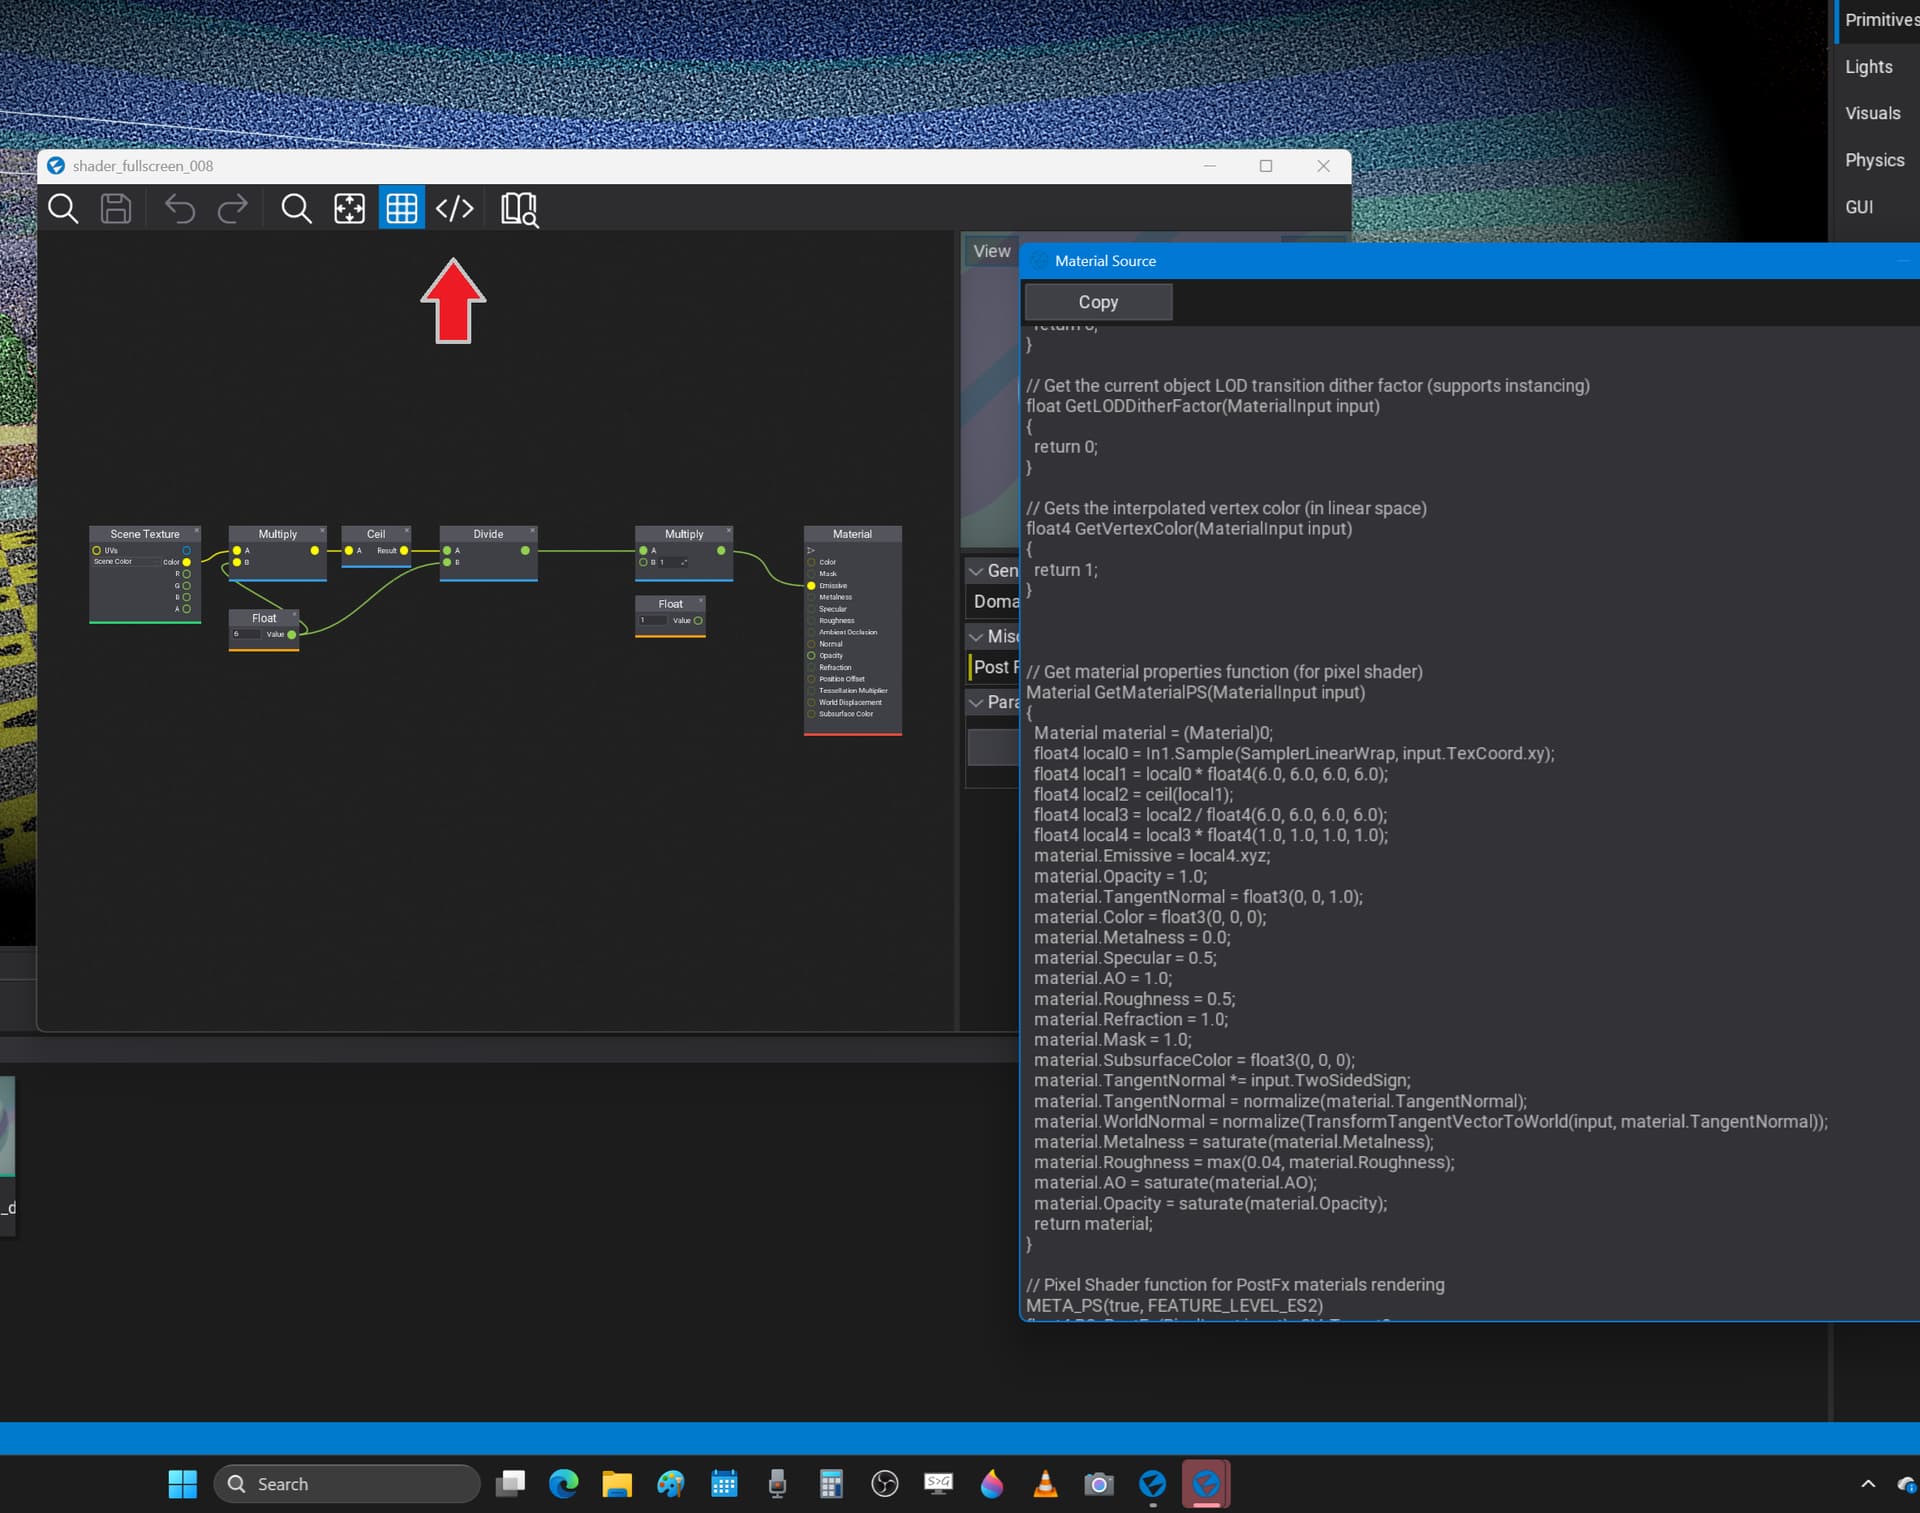Click the Show Whole Graph icon
The height and width of the screenshot is (1513, 1920).
point(349,208)
